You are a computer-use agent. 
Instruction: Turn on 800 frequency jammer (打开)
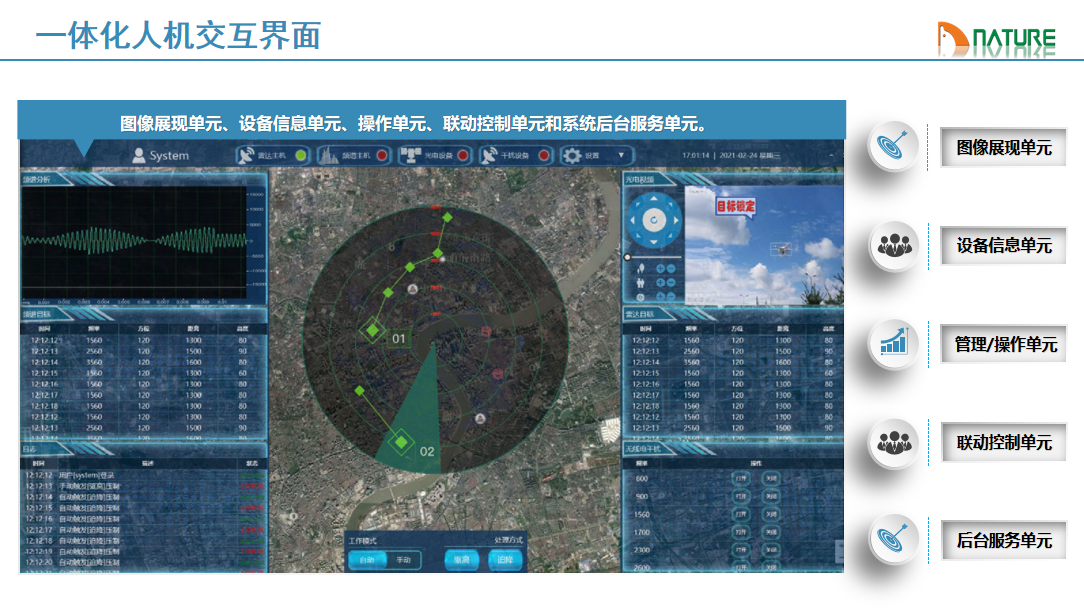pos(741,478)
